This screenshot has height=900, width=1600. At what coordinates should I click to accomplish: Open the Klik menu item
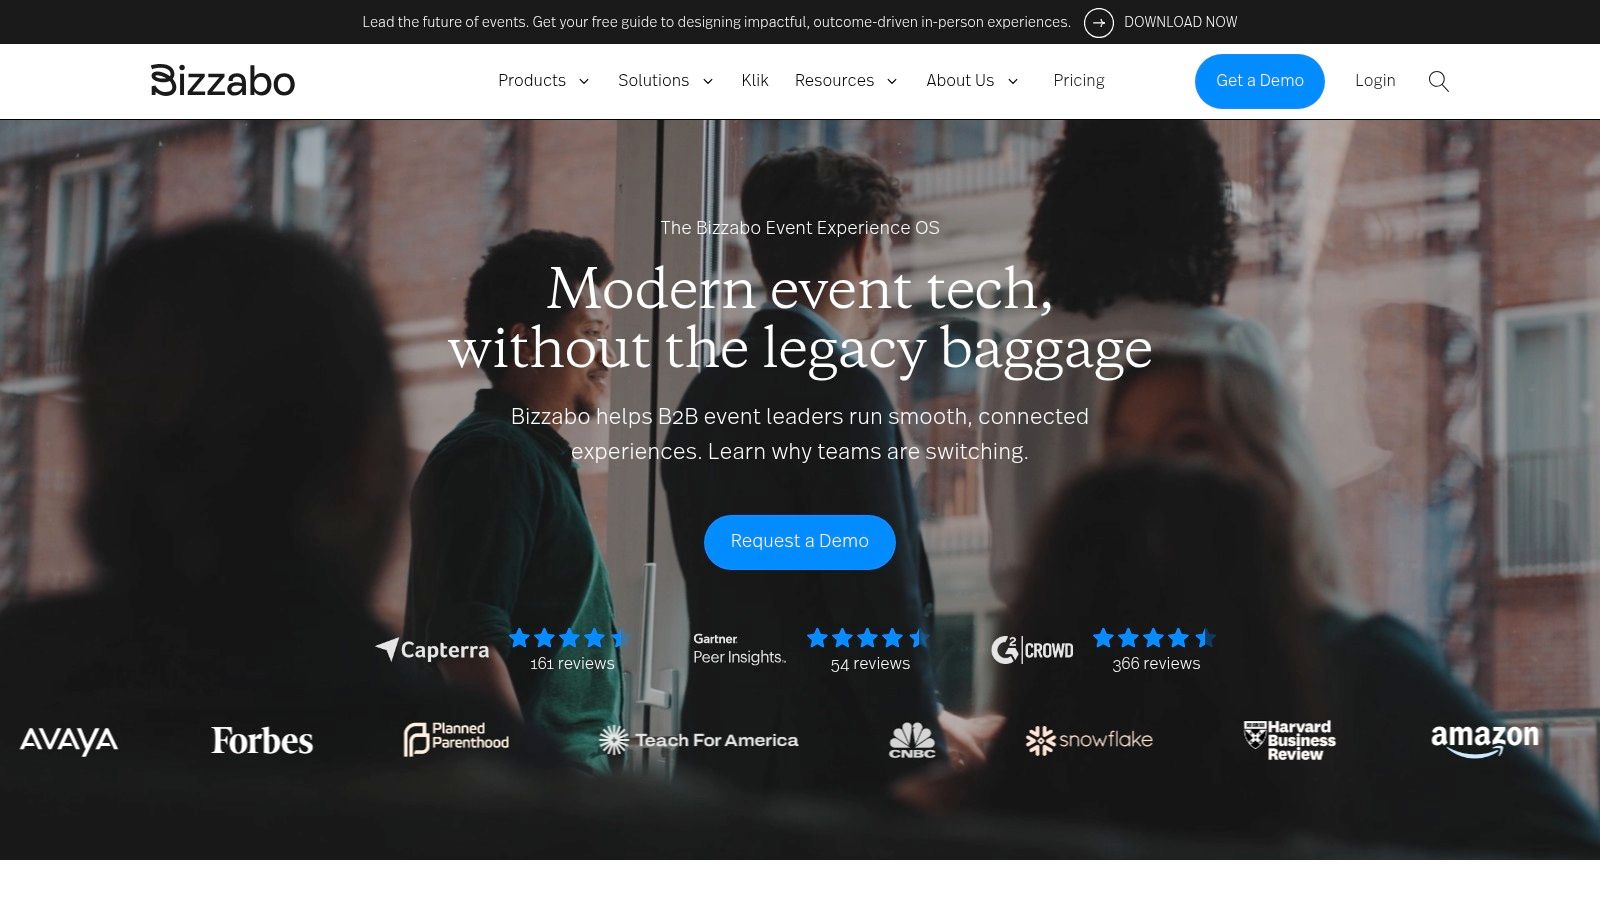point(755,80)
